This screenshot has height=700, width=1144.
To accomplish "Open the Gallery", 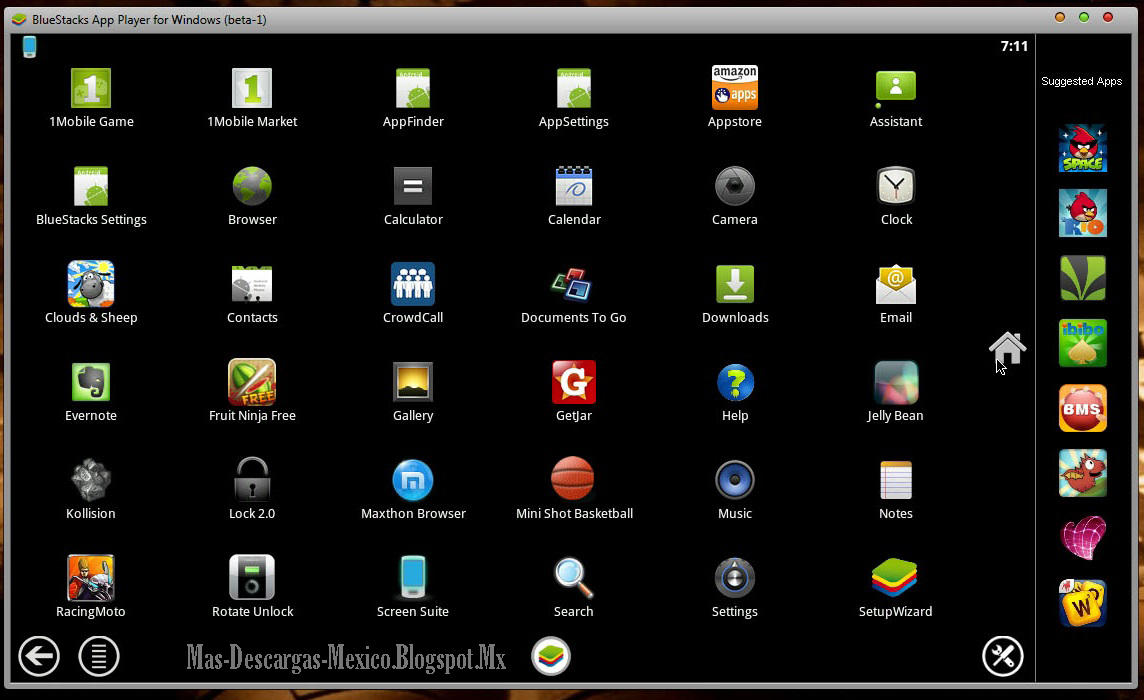I will tap(413, 382).
